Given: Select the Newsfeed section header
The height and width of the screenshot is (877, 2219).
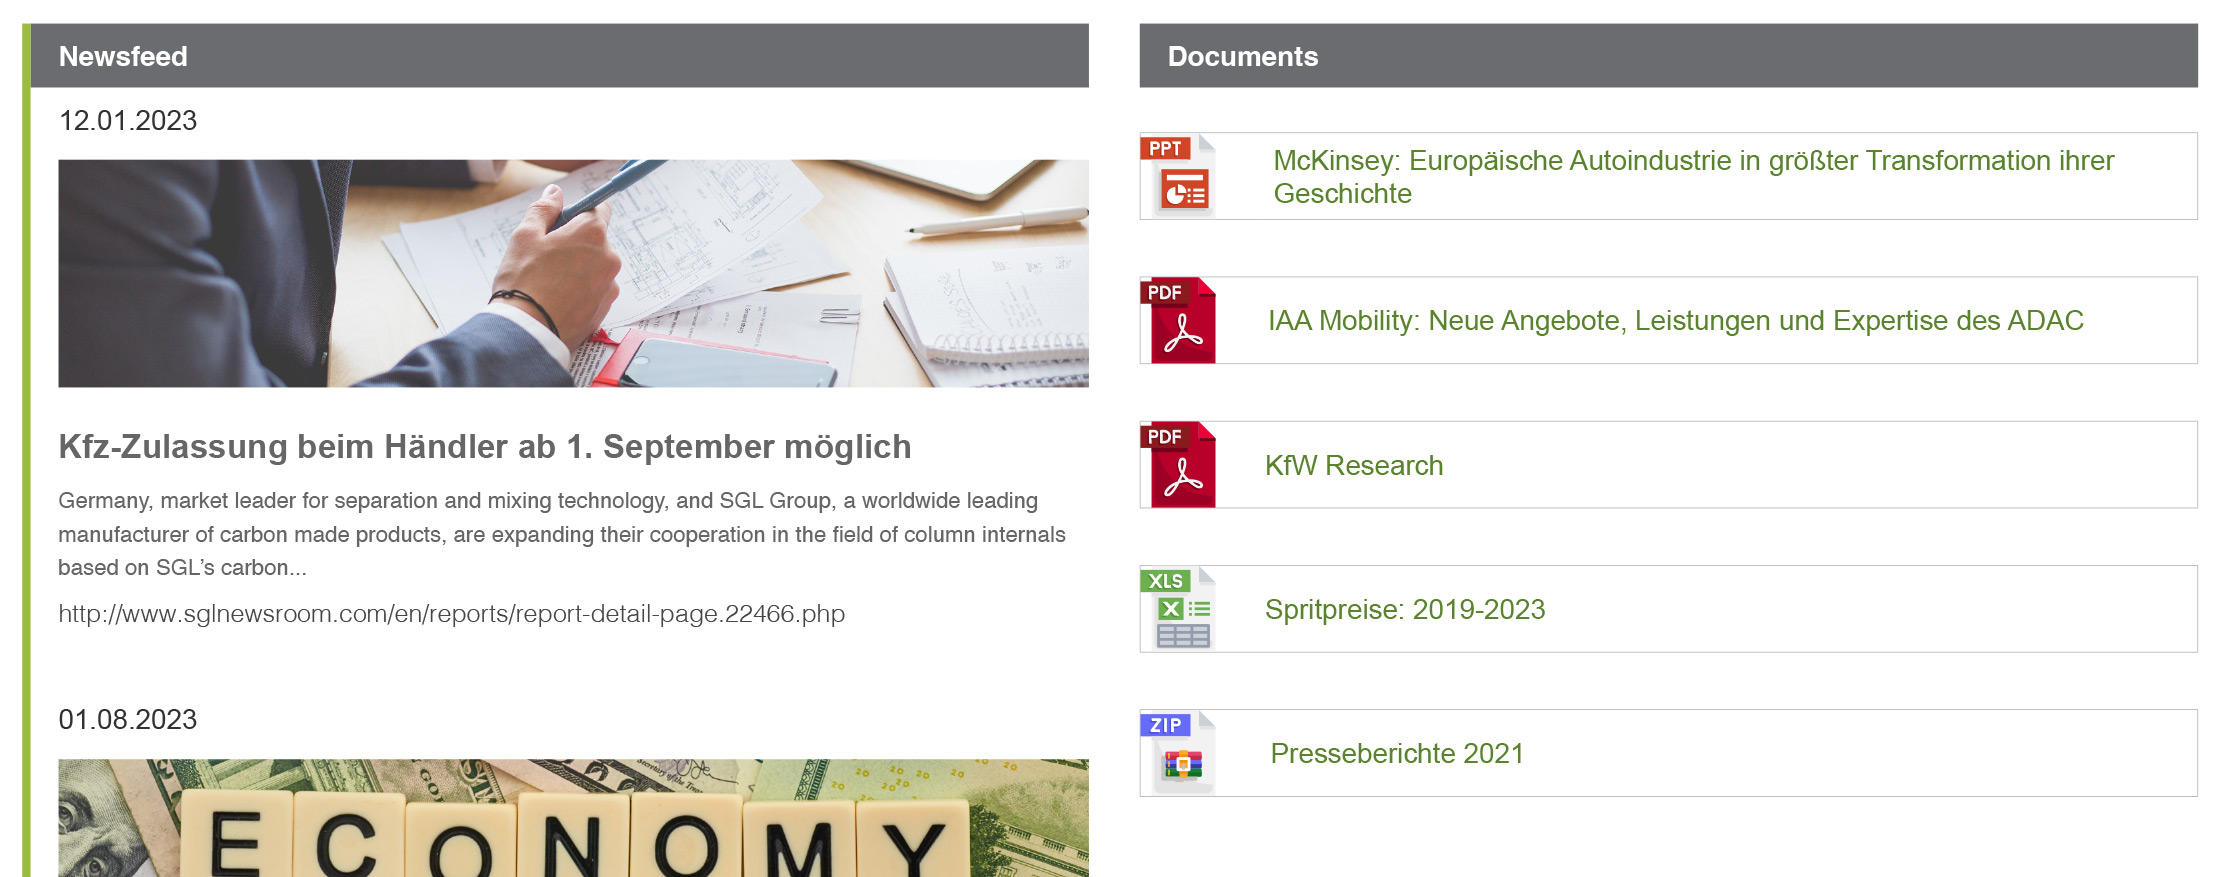Looking at the screenshot, I should tap(123, 57).
